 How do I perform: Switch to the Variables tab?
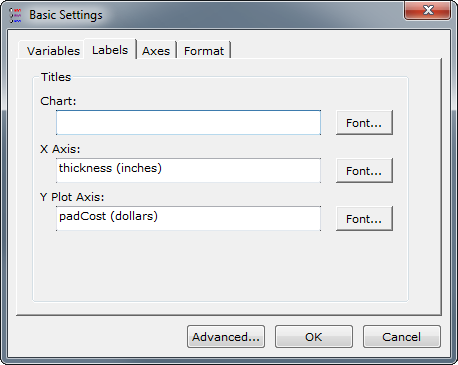[x=53, y=51]
